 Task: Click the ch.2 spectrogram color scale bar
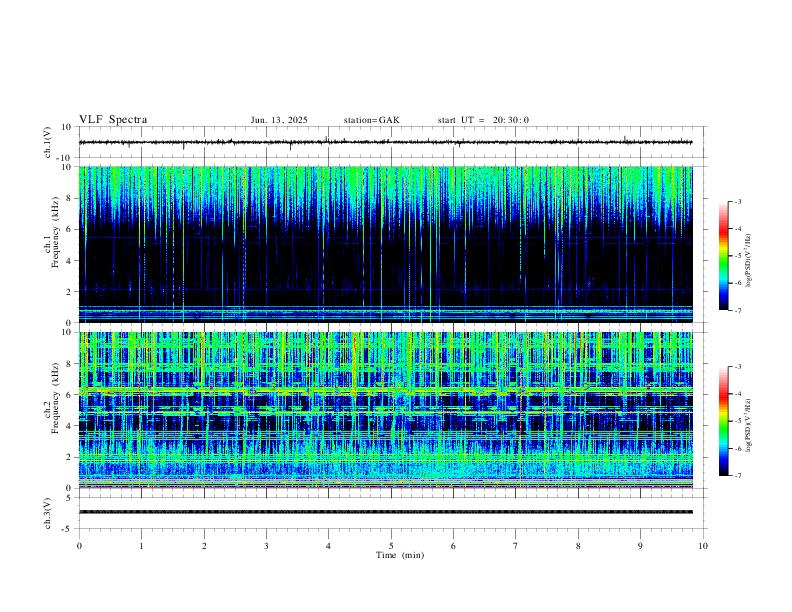click(x=723, y=421)
